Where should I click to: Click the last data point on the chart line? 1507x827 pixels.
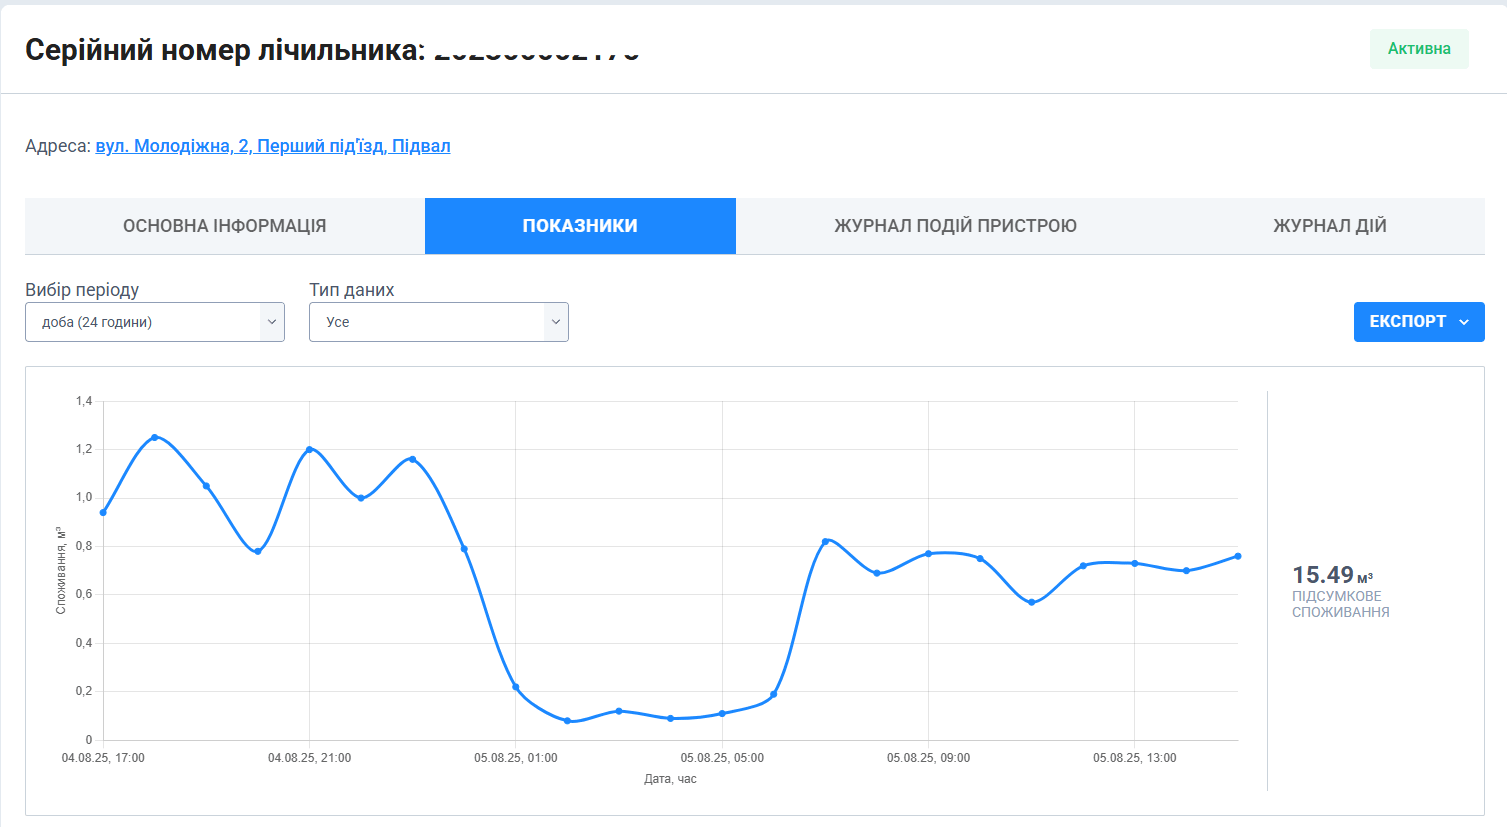[1238, 556]
